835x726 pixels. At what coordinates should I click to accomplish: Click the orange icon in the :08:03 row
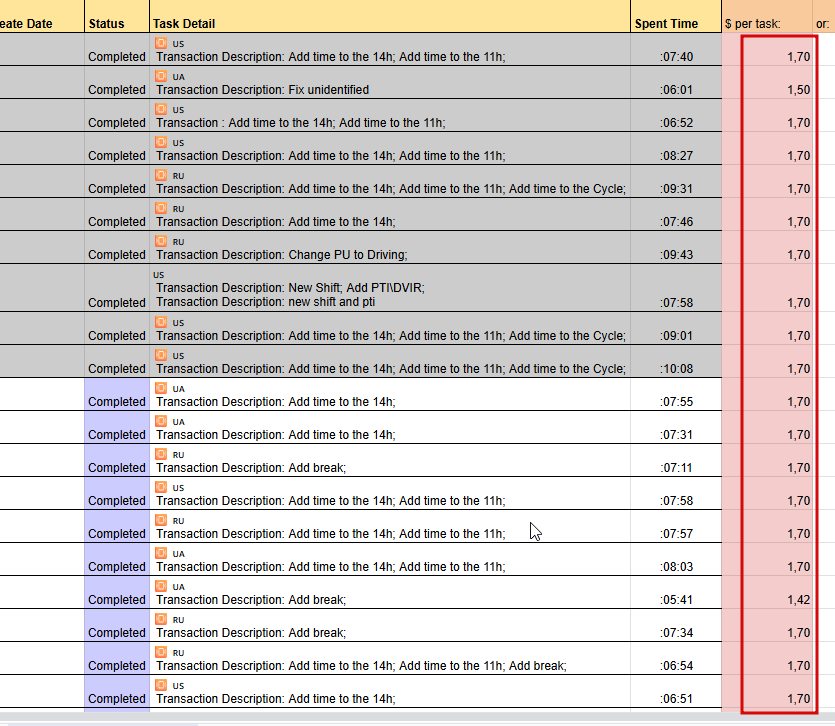161,553
